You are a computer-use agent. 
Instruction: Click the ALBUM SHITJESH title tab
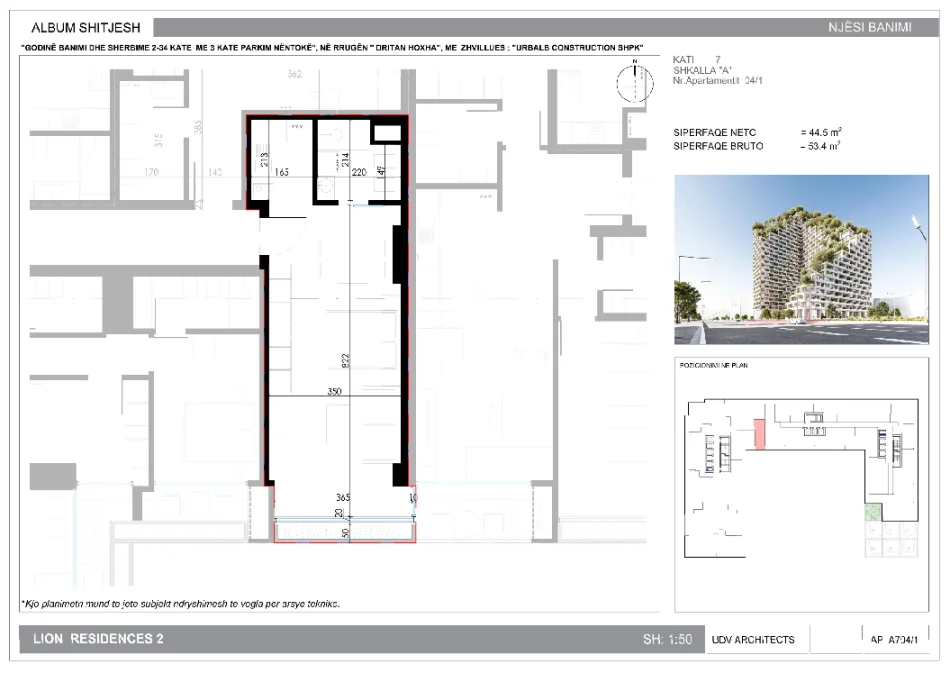point(87,27)
